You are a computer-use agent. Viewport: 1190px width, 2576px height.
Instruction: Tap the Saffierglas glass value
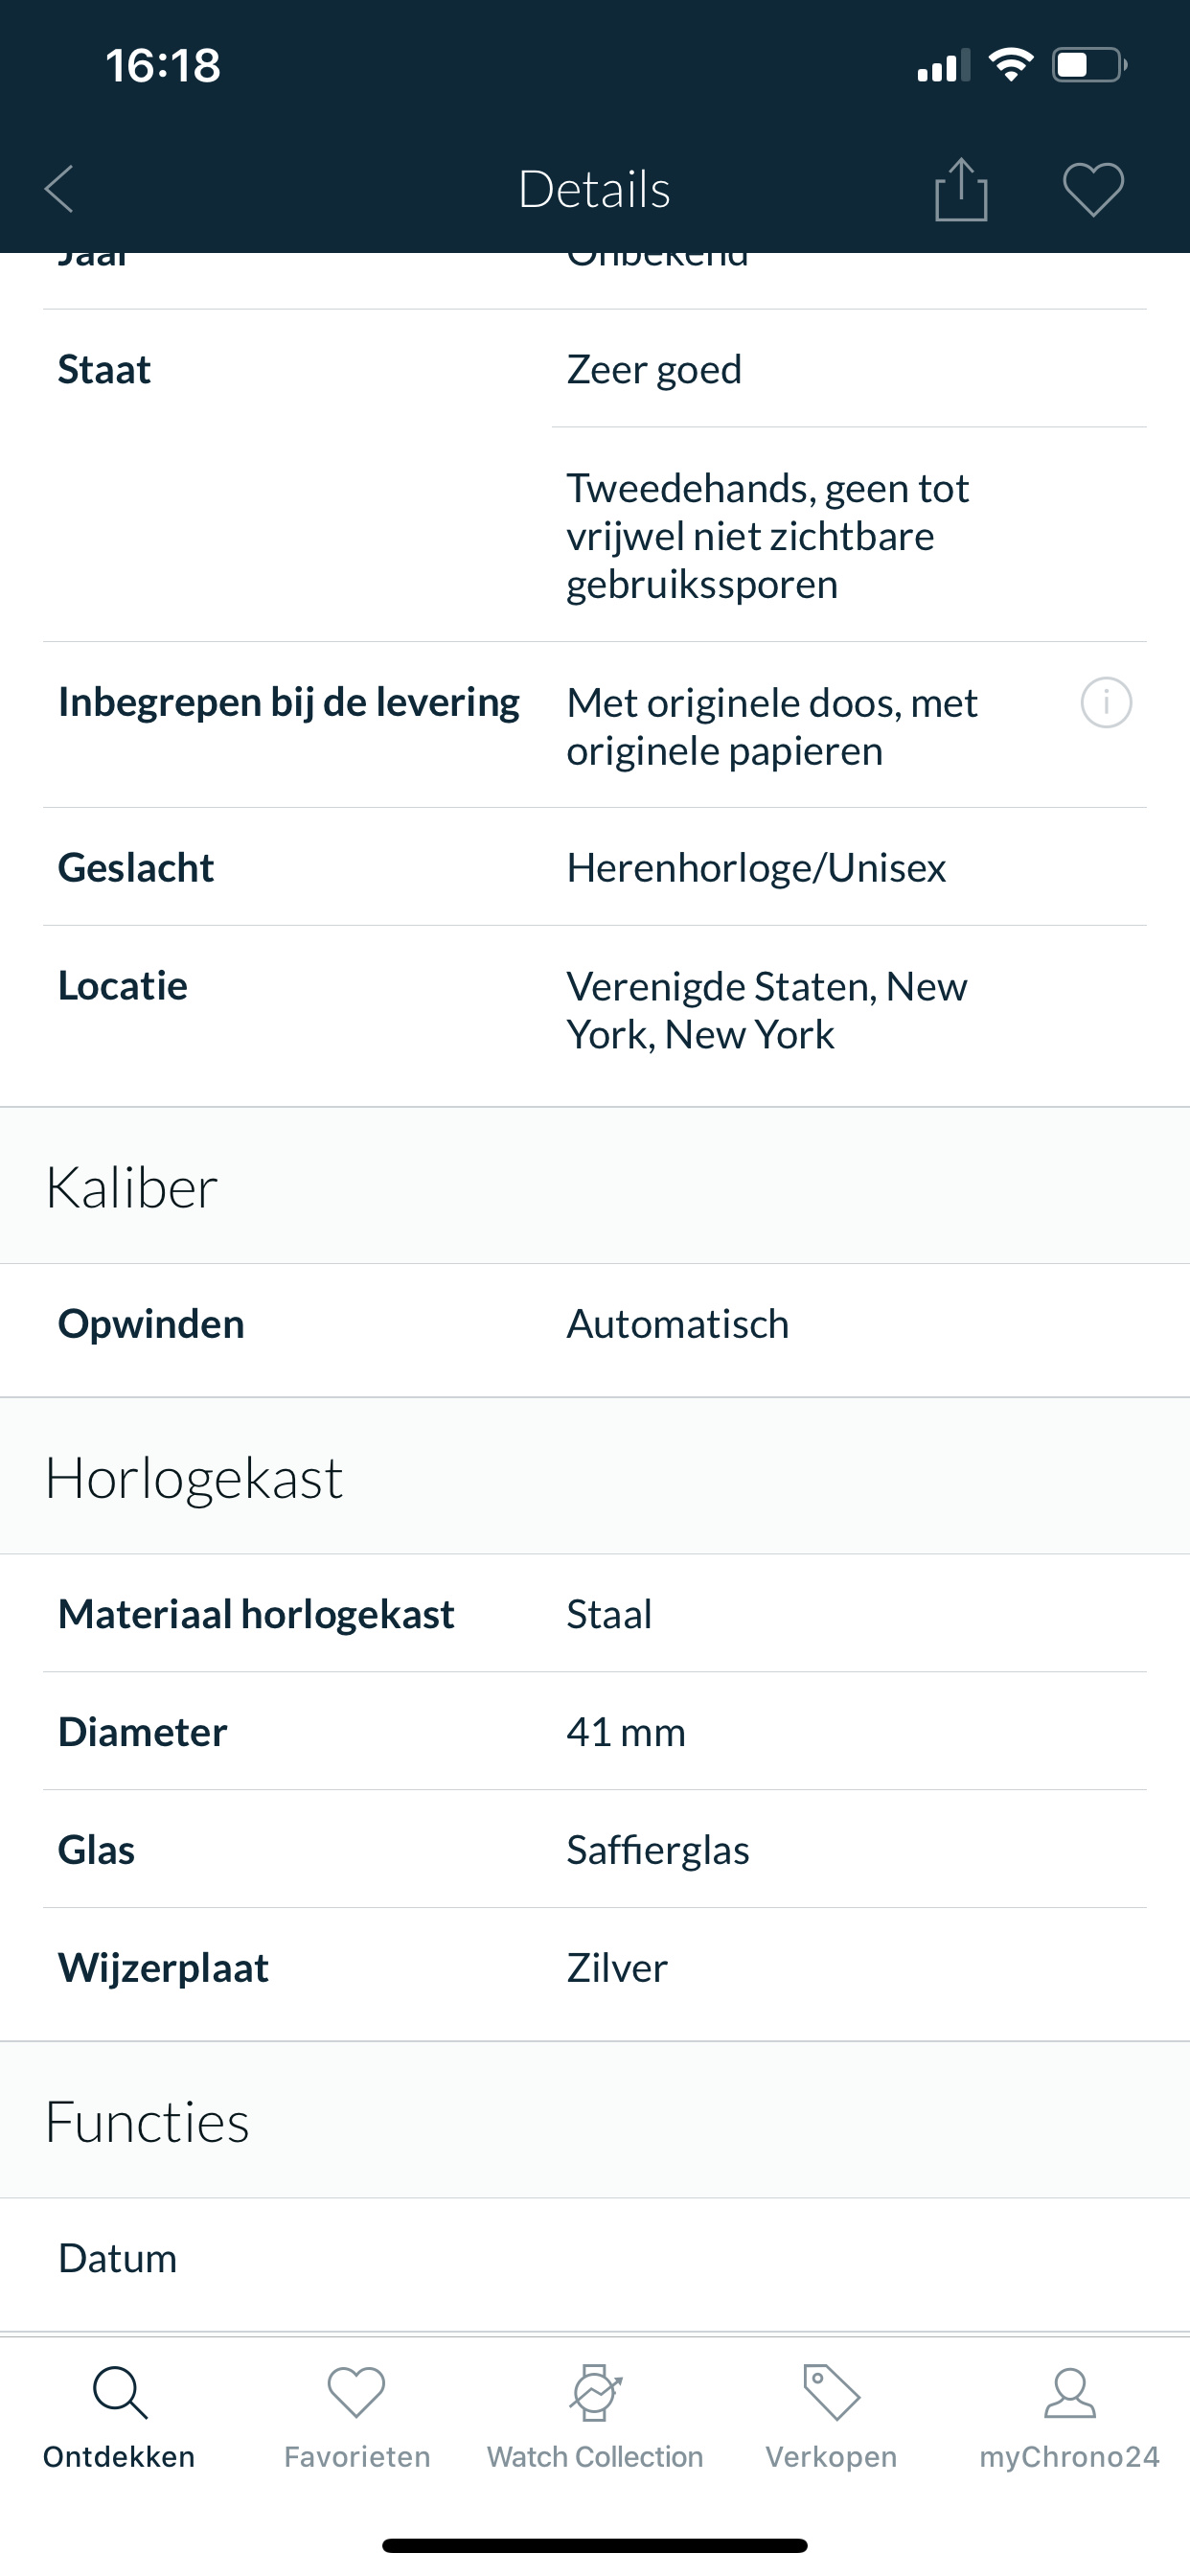[658, 1849]
